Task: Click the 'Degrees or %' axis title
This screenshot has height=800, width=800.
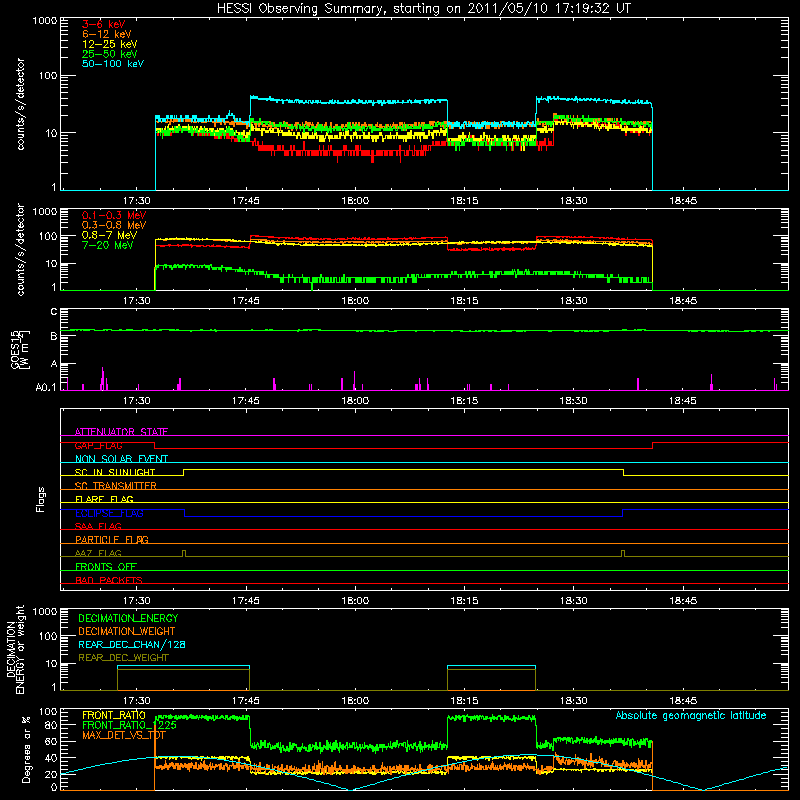Action: tap(26, 749)
